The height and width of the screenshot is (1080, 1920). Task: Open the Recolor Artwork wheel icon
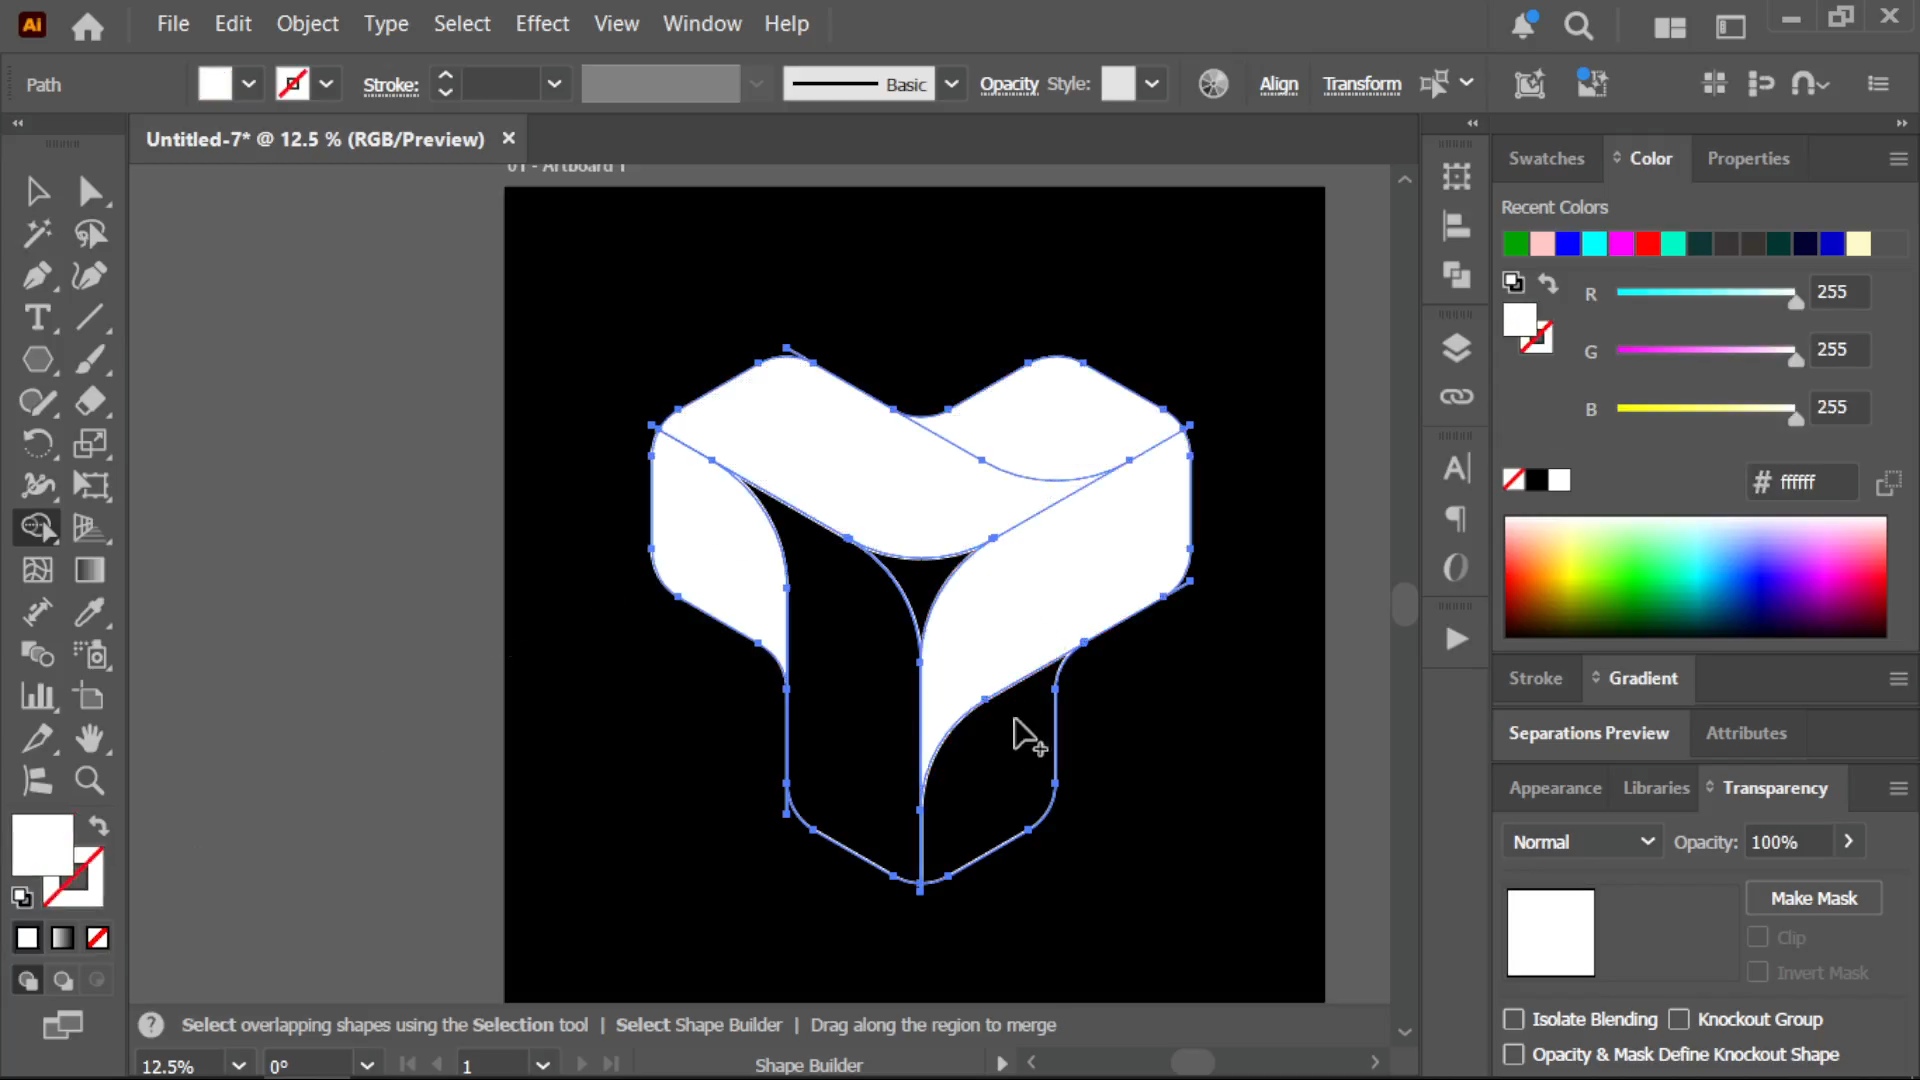[1213, 84]
